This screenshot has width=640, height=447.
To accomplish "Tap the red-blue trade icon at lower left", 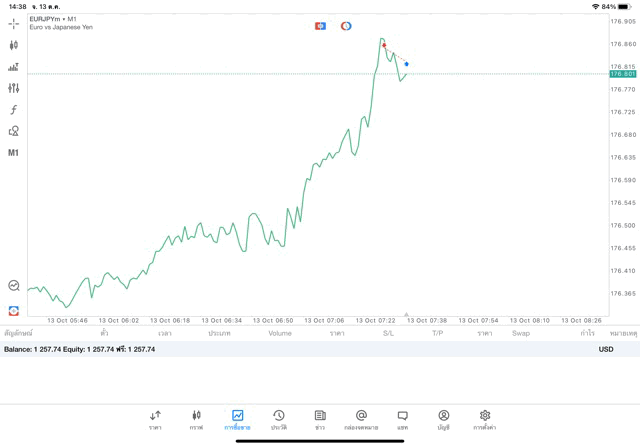I will point(13,311).
